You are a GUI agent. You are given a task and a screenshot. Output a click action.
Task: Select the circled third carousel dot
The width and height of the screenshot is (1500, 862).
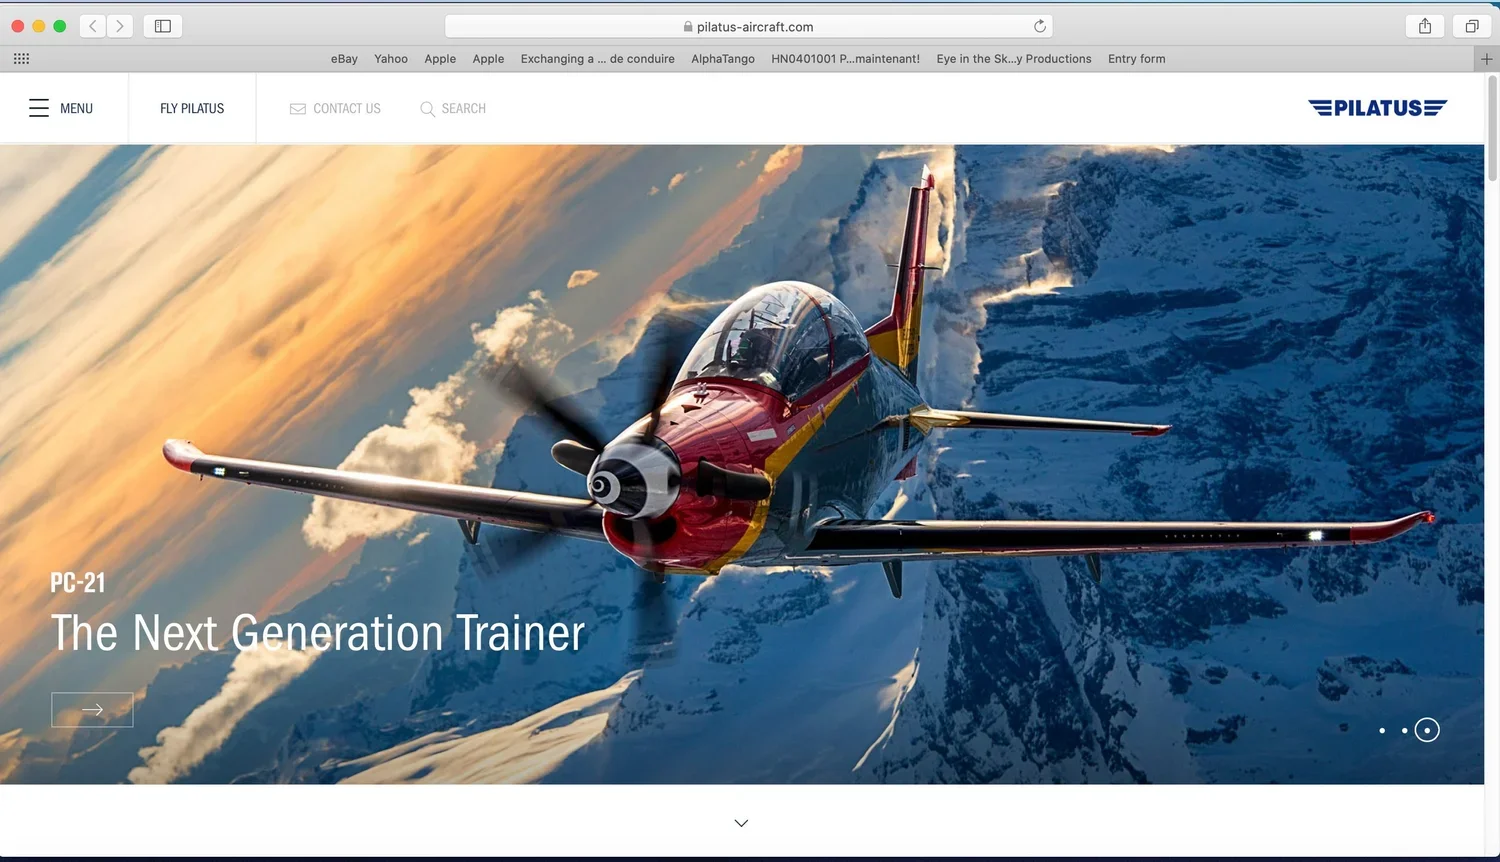(1427, 730)
